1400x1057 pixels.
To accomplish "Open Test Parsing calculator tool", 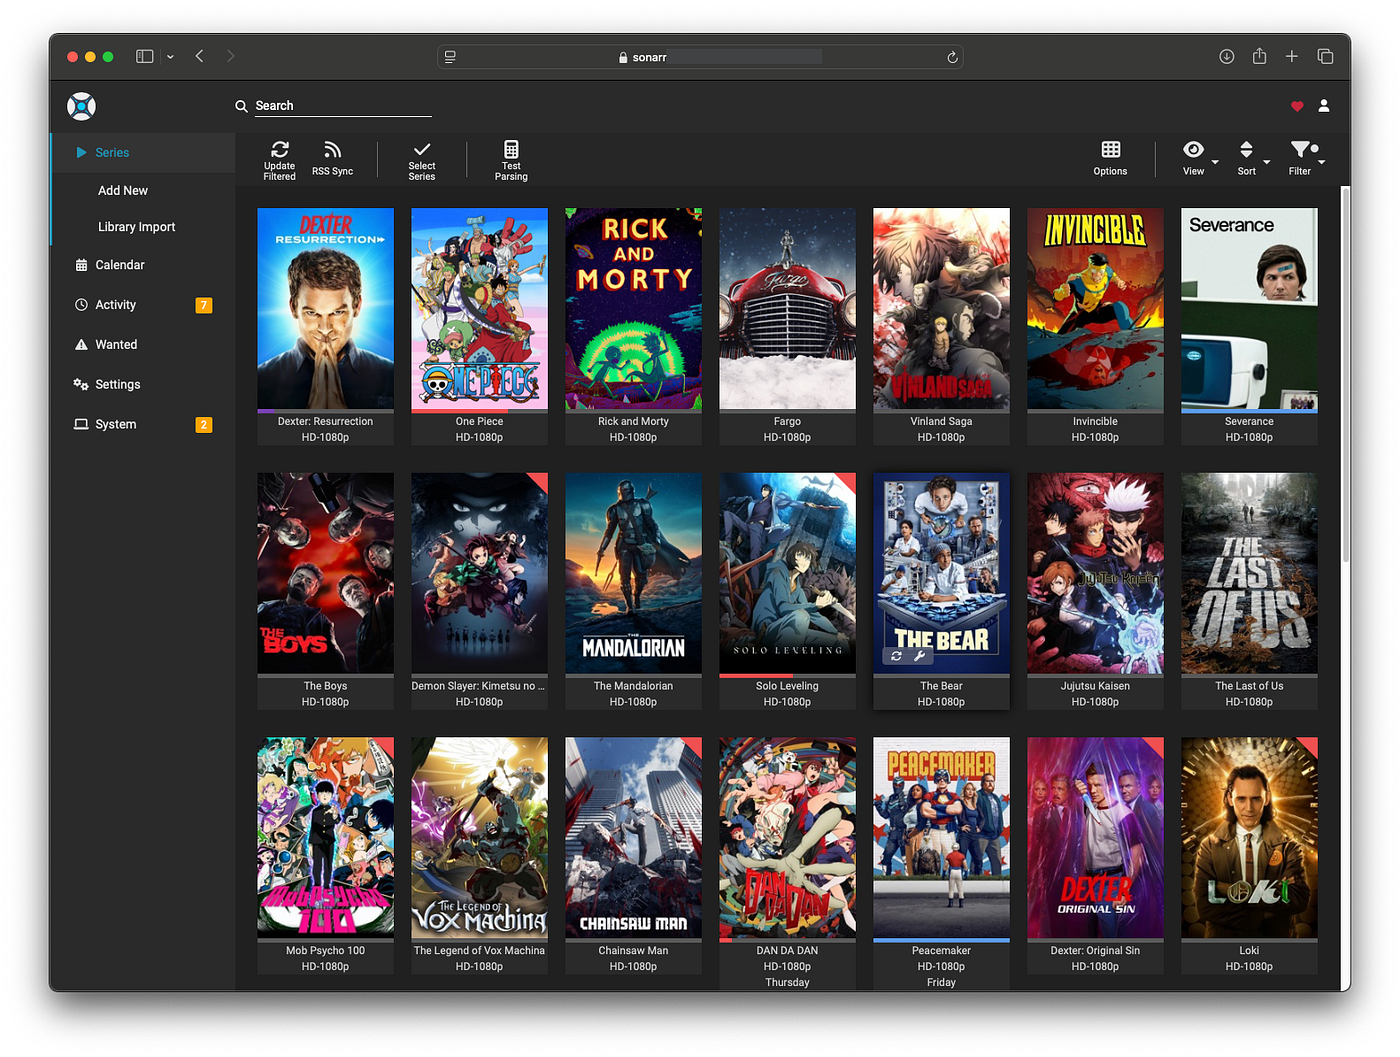I will pos(511,150).
